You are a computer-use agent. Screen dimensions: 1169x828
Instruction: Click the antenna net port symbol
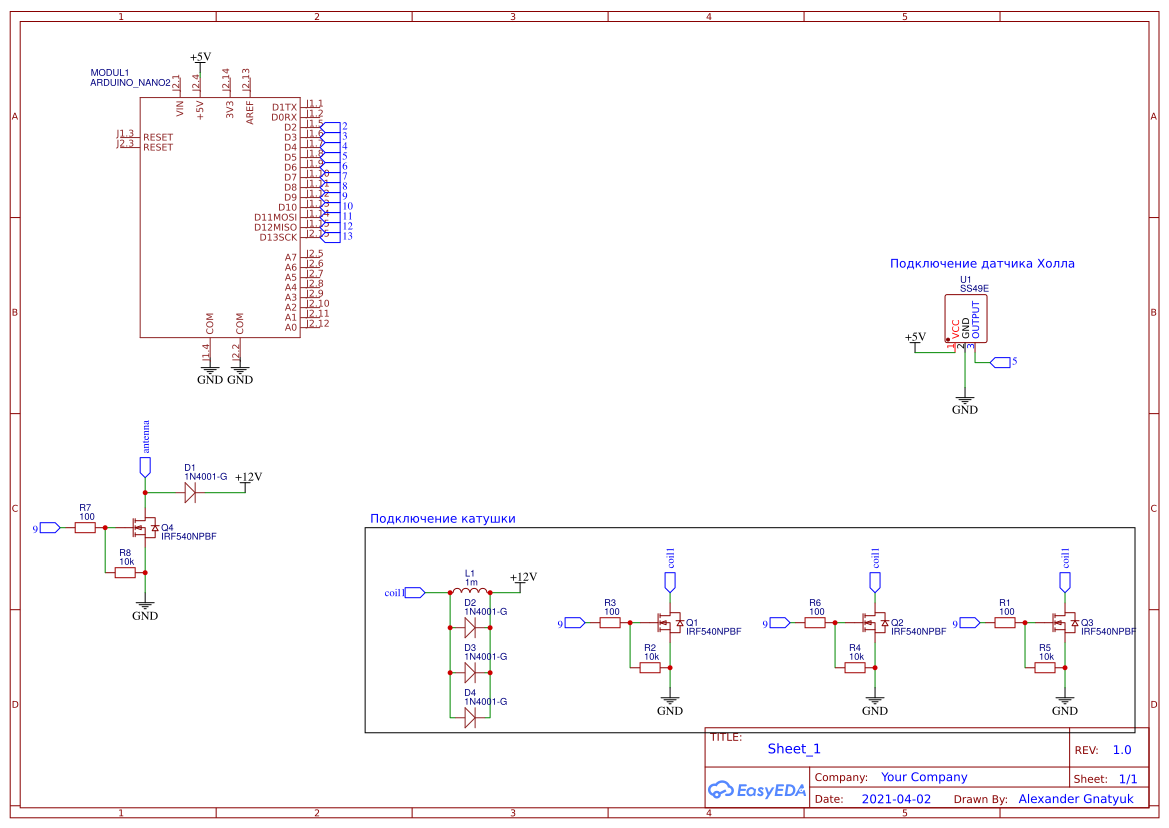tap(145, 467)
